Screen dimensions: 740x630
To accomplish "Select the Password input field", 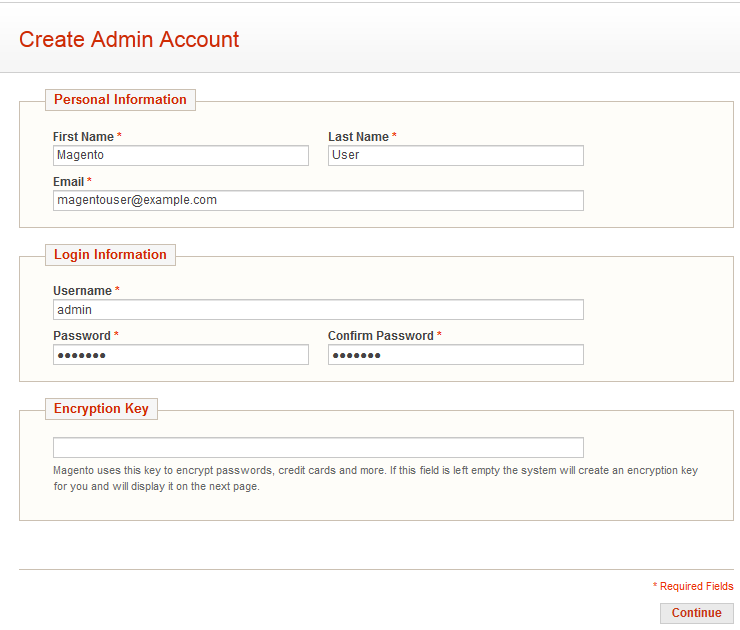I will 181,354.
